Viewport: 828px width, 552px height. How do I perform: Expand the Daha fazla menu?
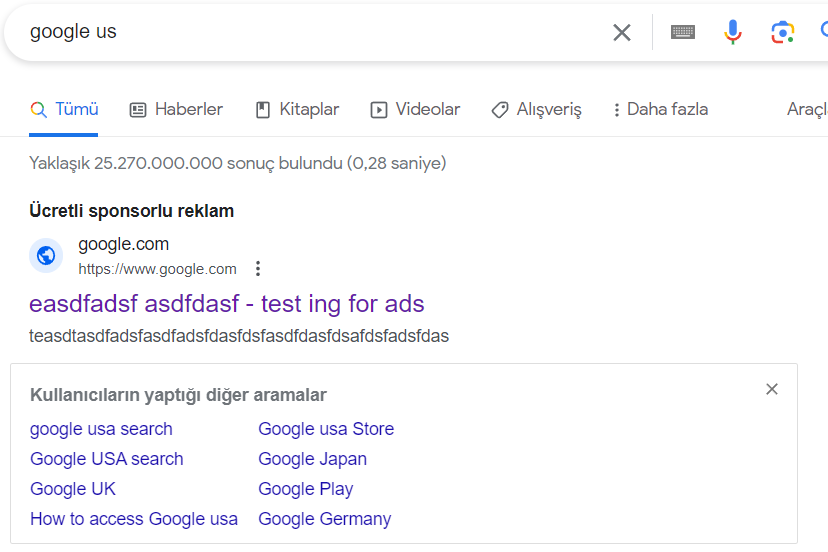[x=660, y=109]
